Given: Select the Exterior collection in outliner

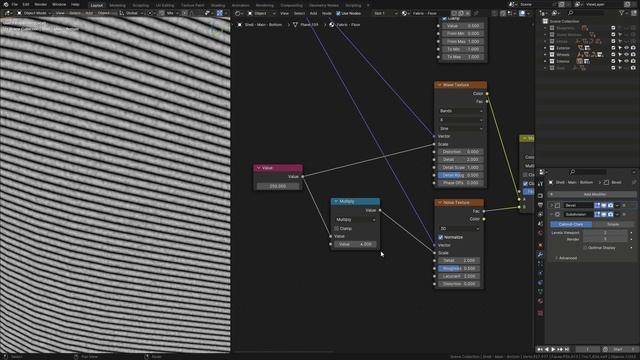Looking at the screenshot, I should 563,48.
